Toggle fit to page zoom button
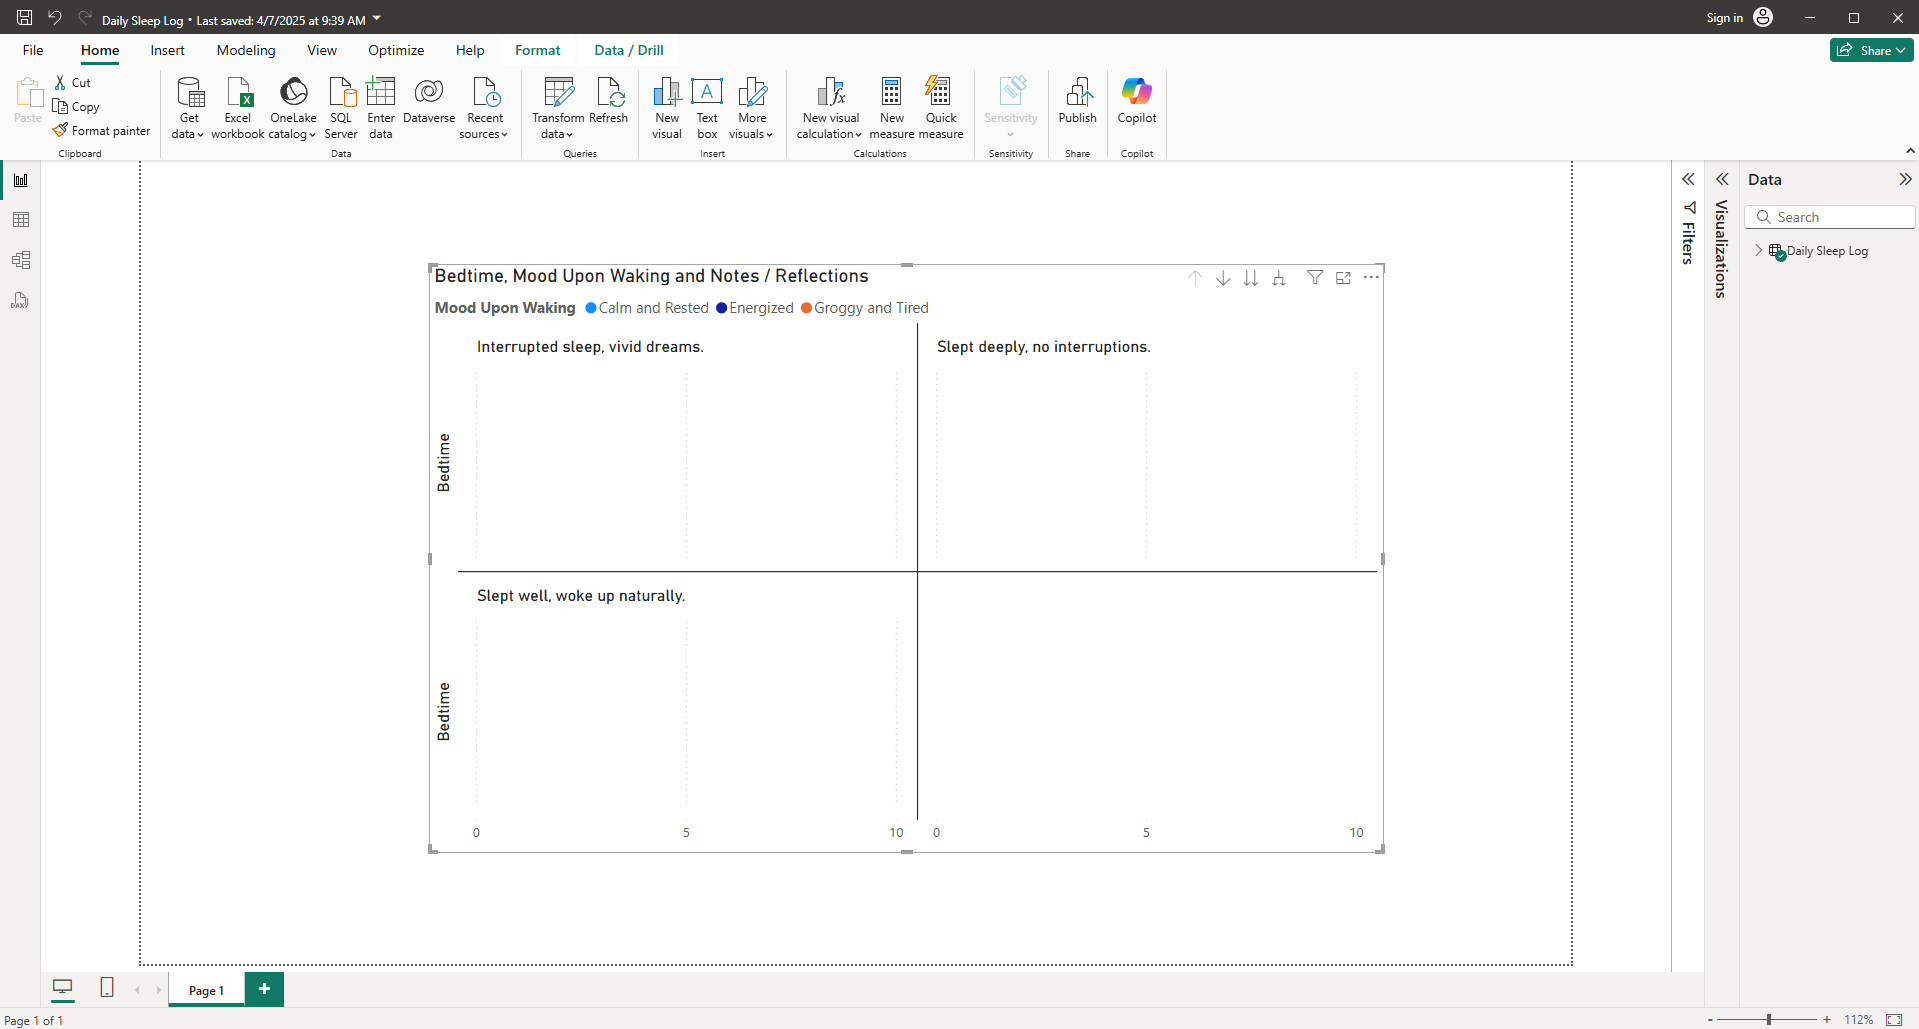This screenshot has height=1029, width=1919. coord(1893,1019)
